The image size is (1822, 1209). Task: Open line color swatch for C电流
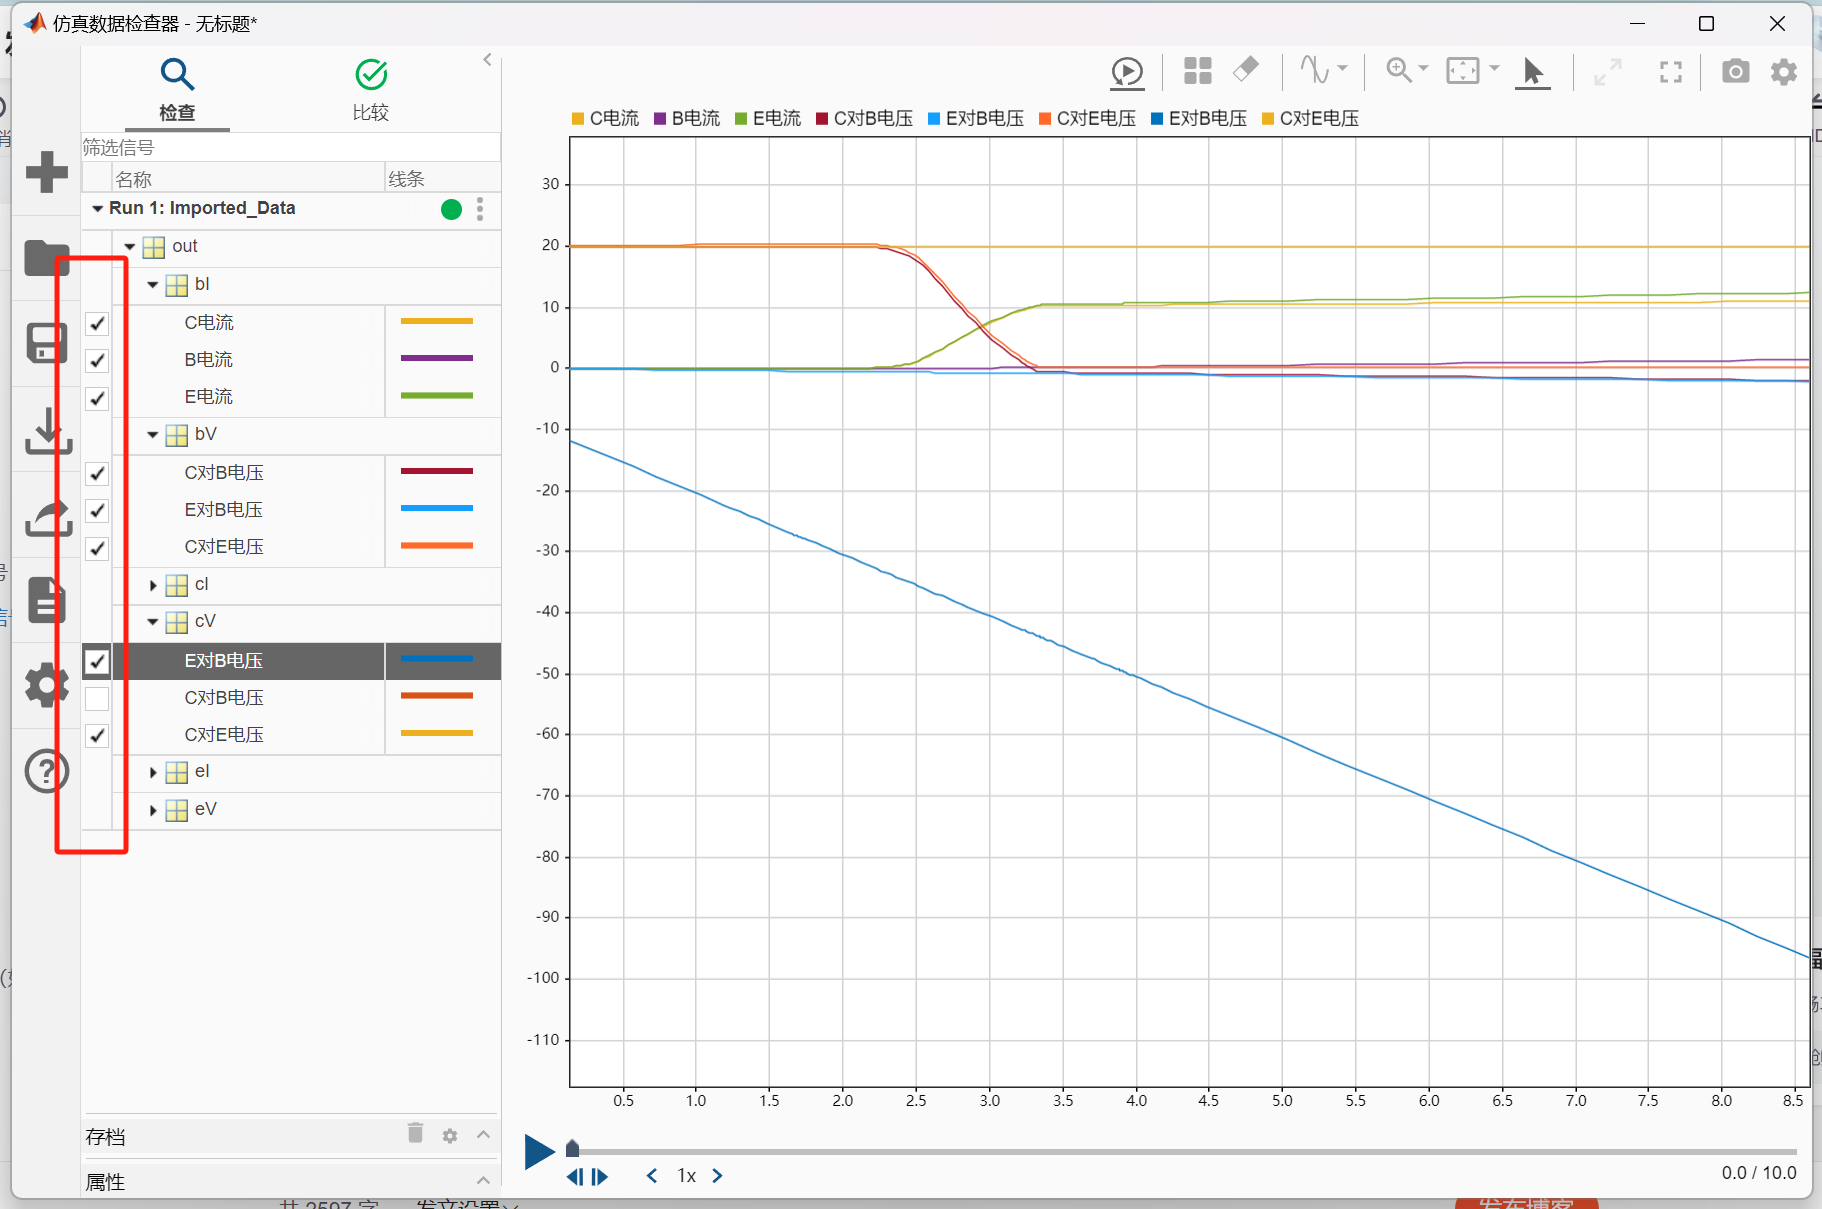click(437, 321)
